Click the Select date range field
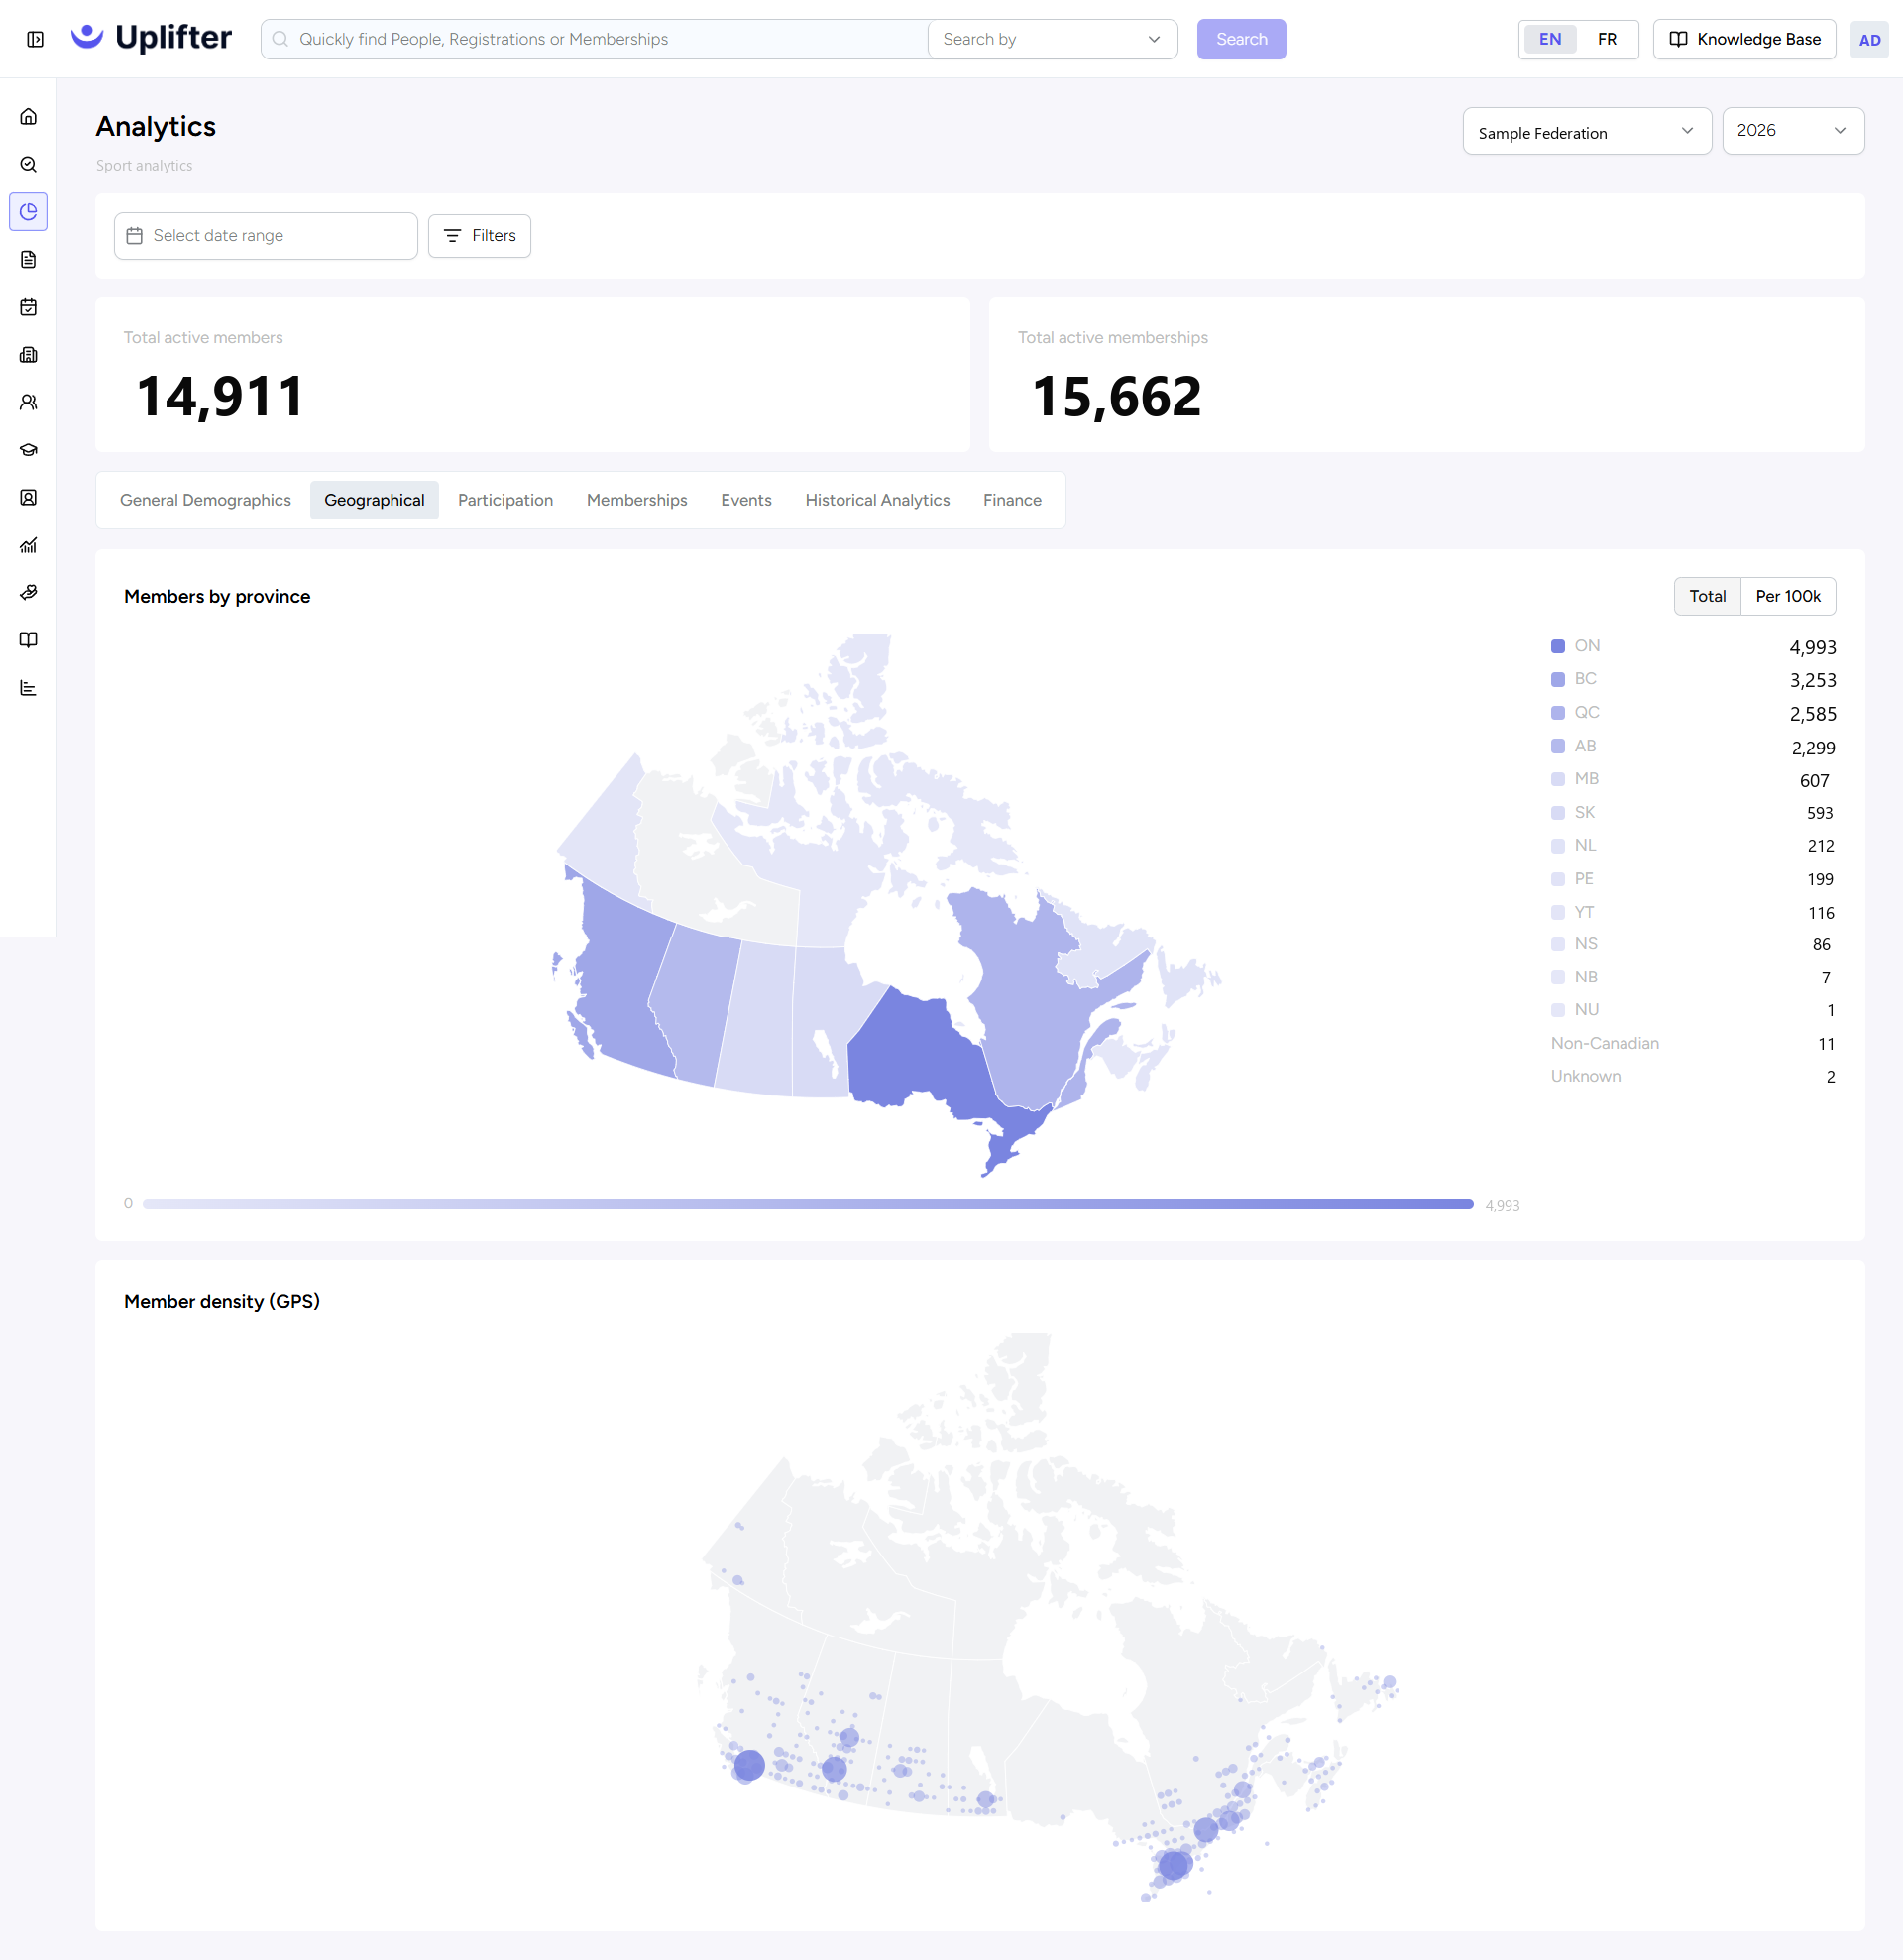Image resolution: width=1903 pixels, height=1960 pixels. (x=266, y=236)
